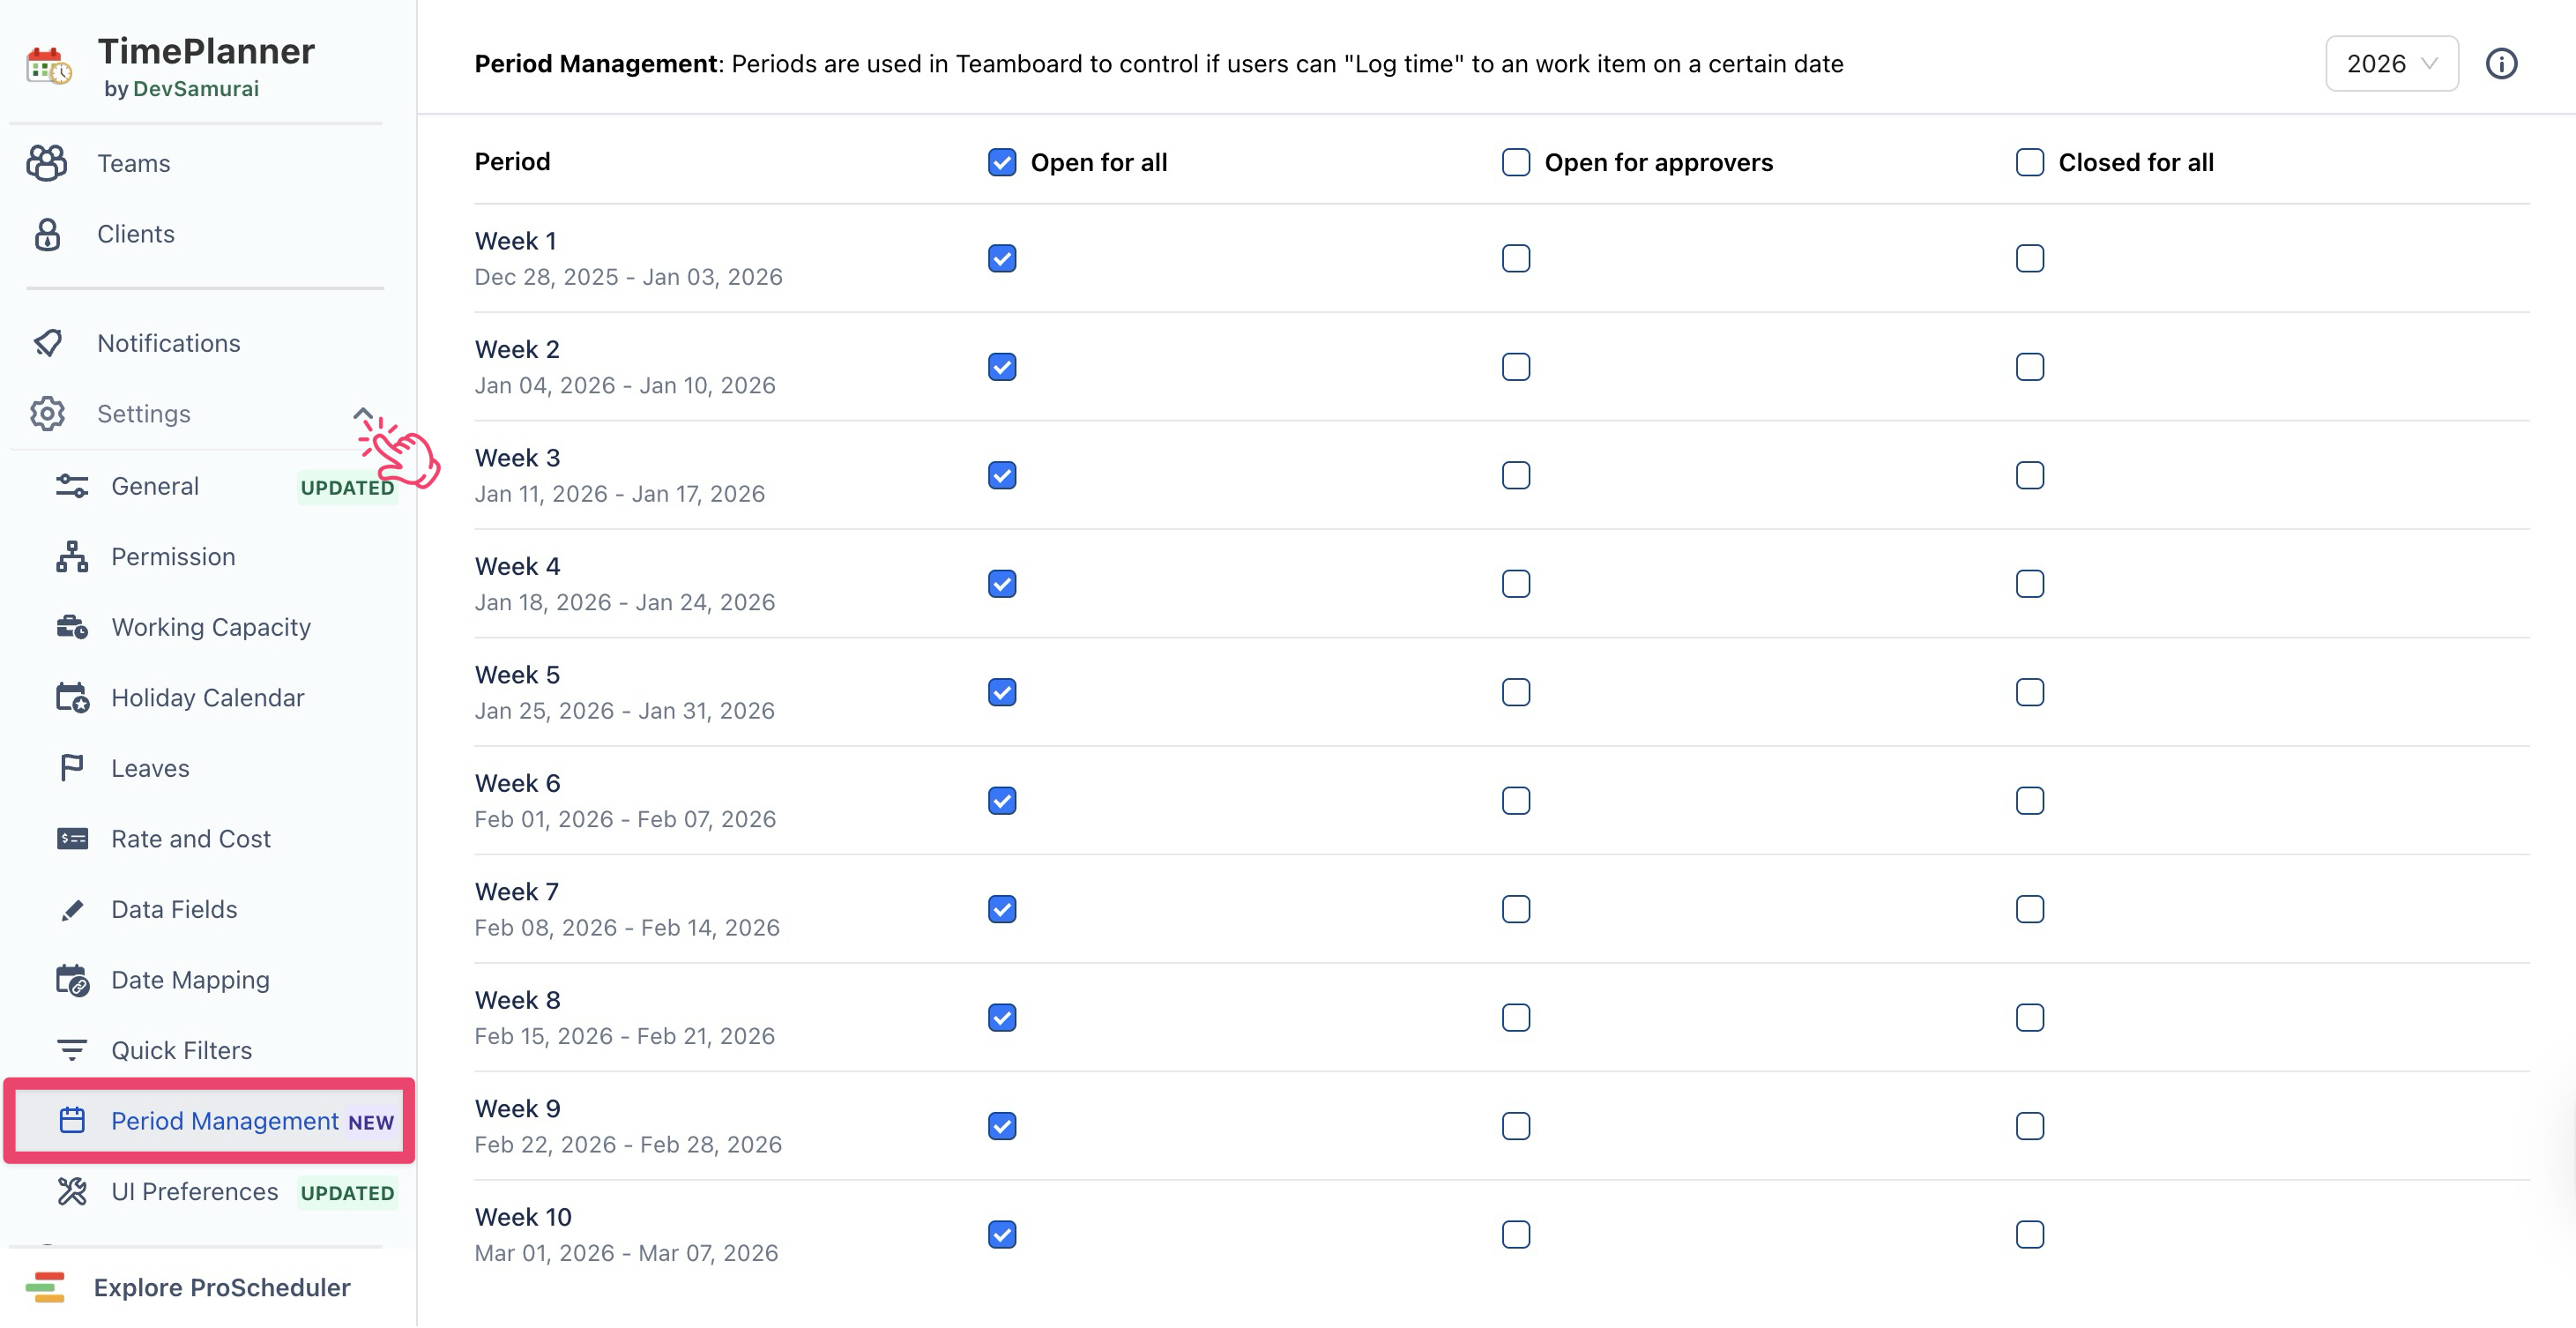
Task: Open the Teams section icon
Action: click(x=47, y=163)
